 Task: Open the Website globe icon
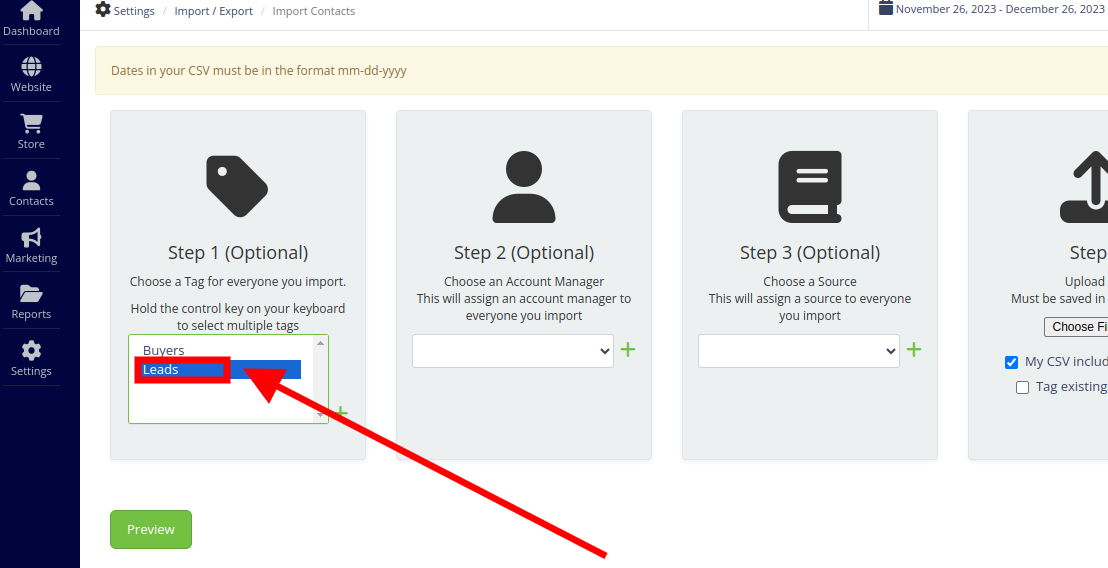(31, 66)
